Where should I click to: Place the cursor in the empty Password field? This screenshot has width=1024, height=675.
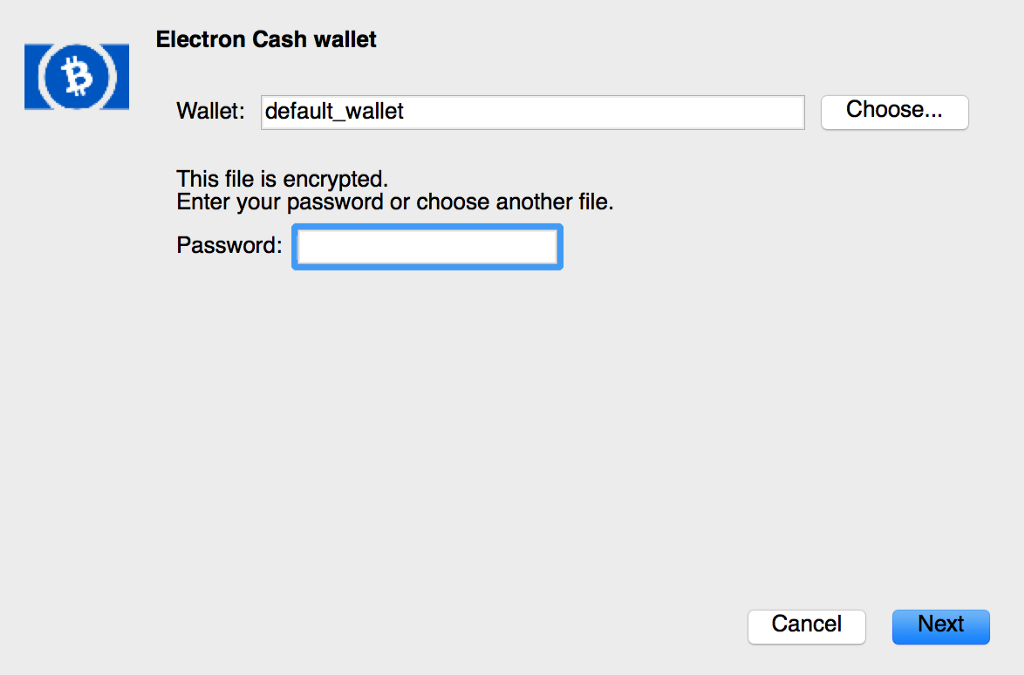pyautogui.click(x=427, y=246)
